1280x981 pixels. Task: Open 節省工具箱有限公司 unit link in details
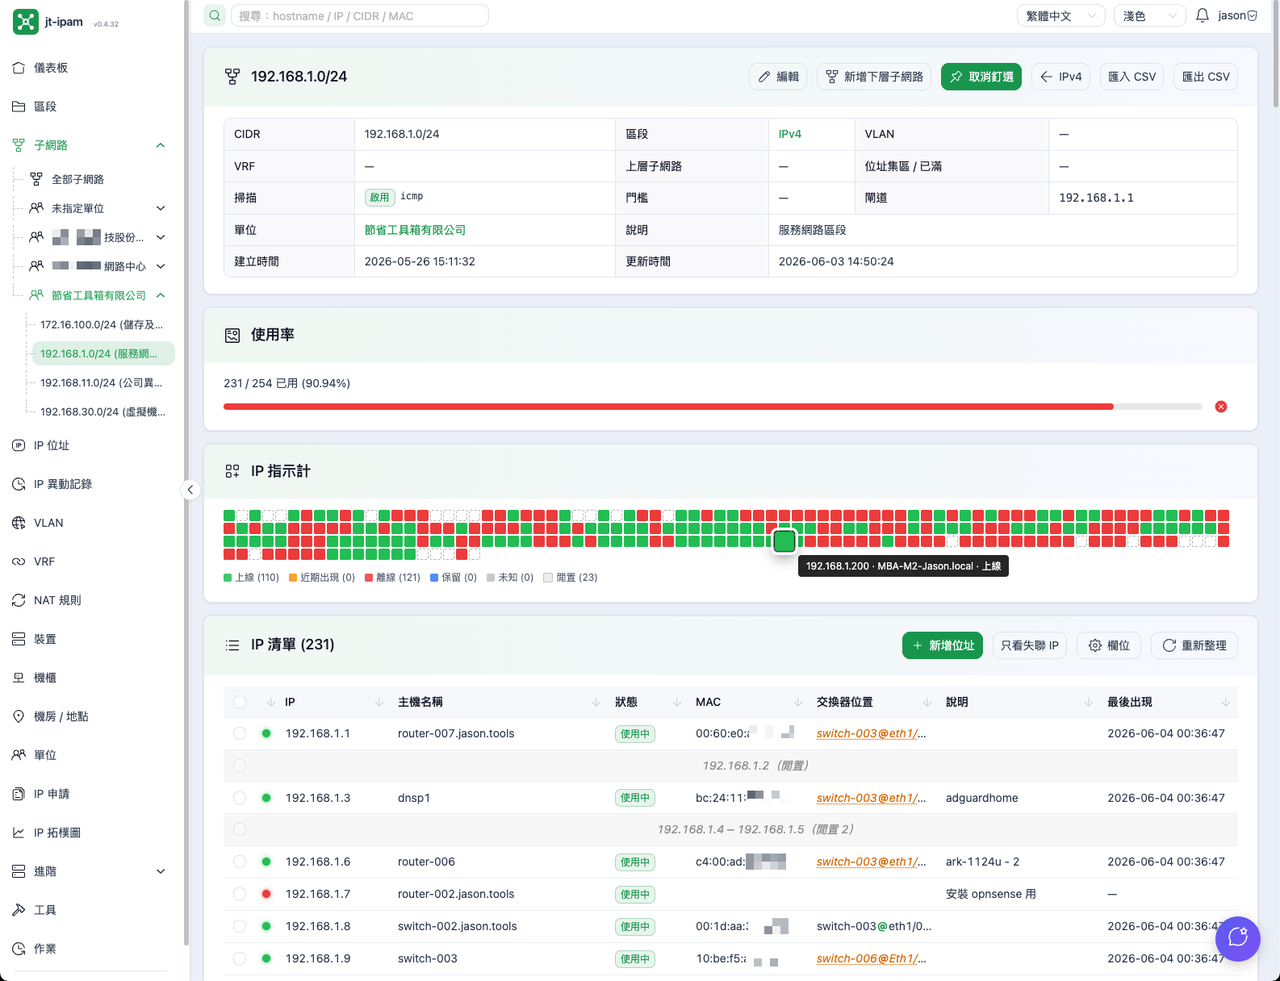tap(415, 230)
